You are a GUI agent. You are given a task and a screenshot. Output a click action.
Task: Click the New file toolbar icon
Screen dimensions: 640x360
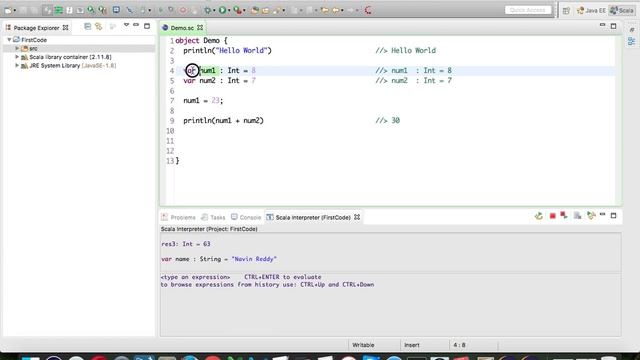[x=8, y=10]
